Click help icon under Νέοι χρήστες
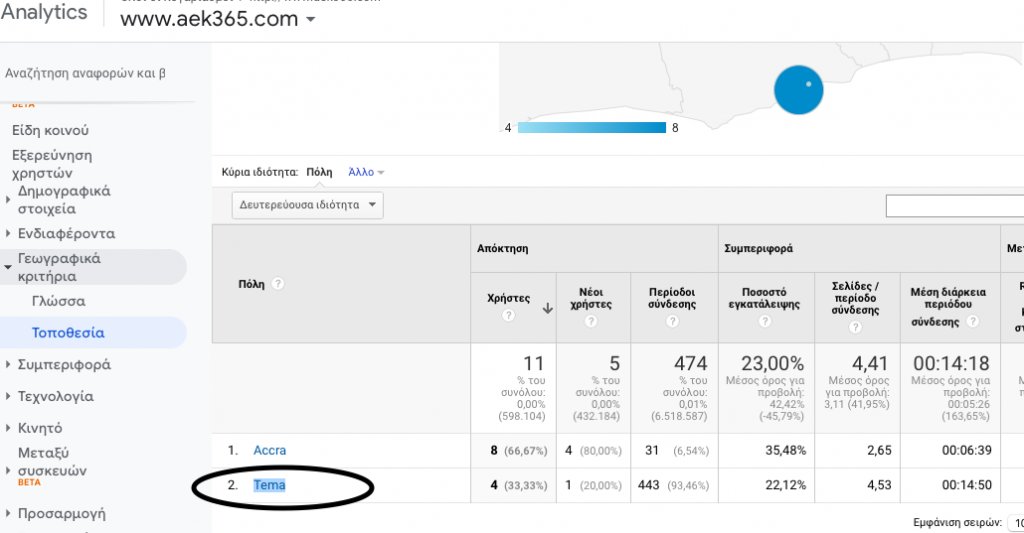Viewport: 1024px width, 533px height. click(x=591, y=321)
